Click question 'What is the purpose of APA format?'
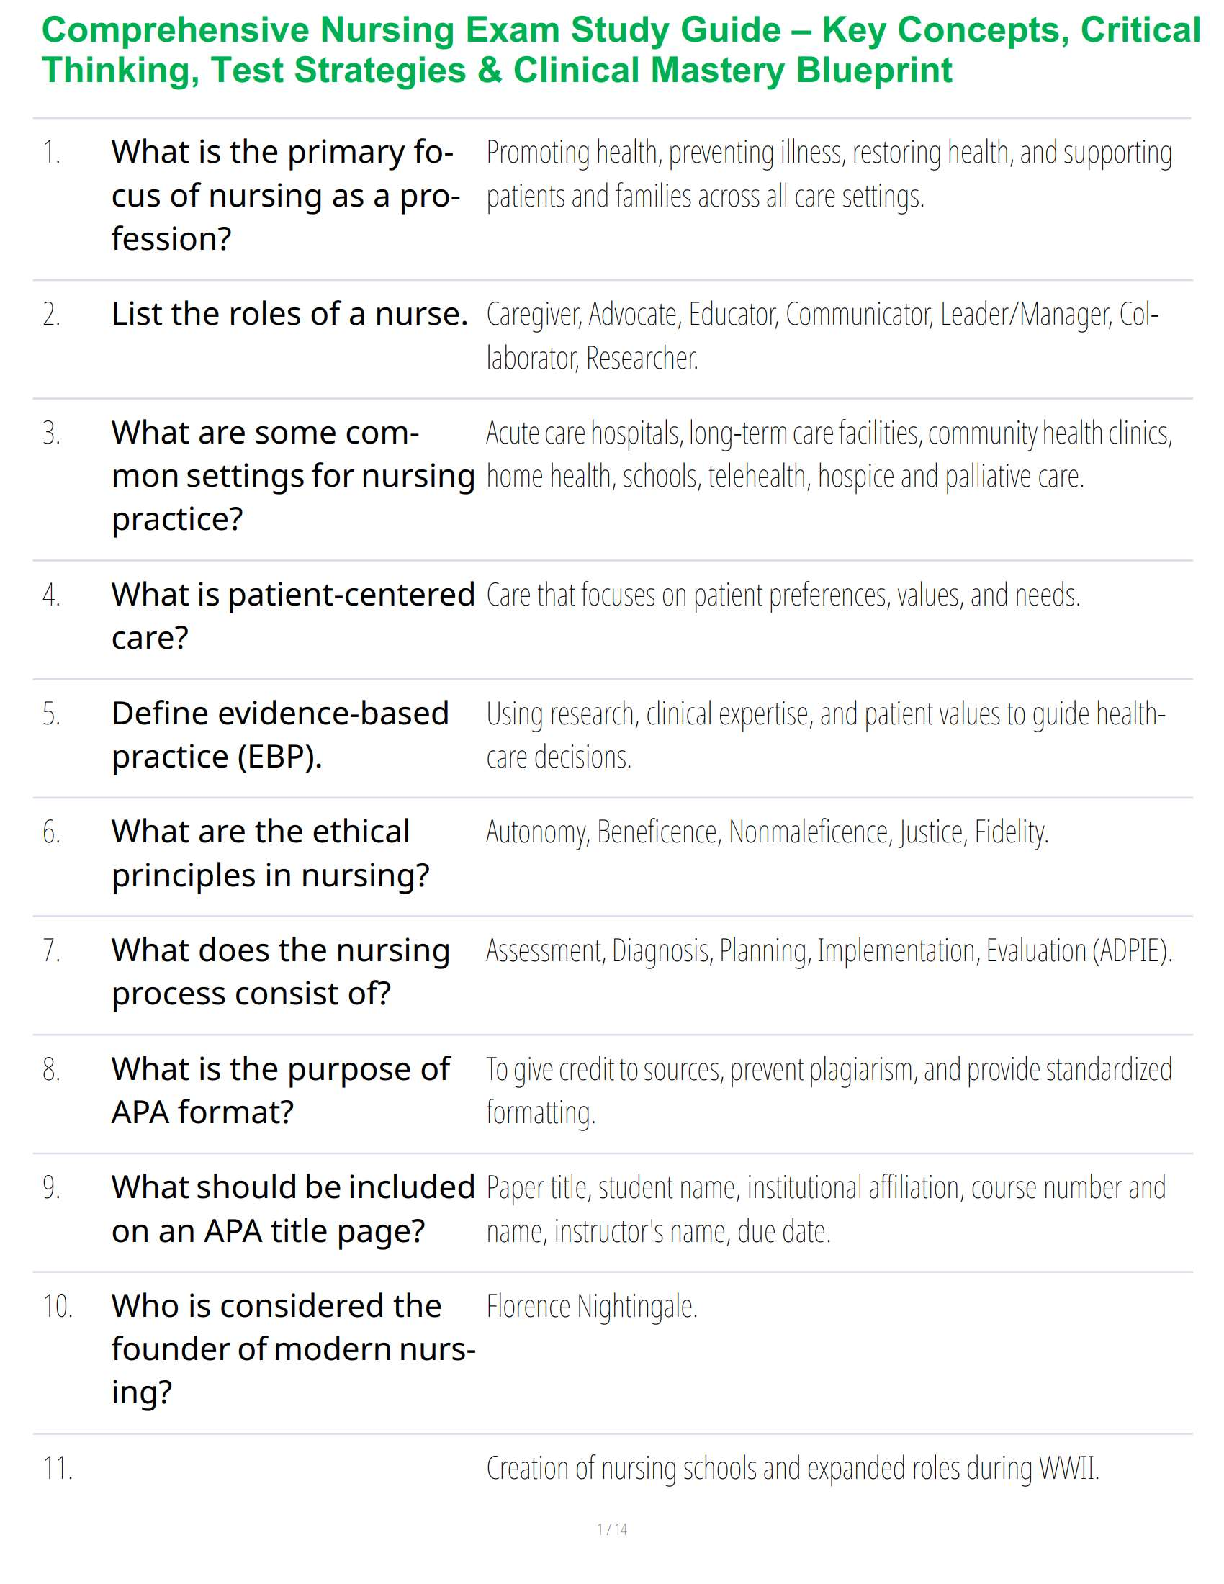Screen dimensions: 1224x1584 pos(280,1090)
